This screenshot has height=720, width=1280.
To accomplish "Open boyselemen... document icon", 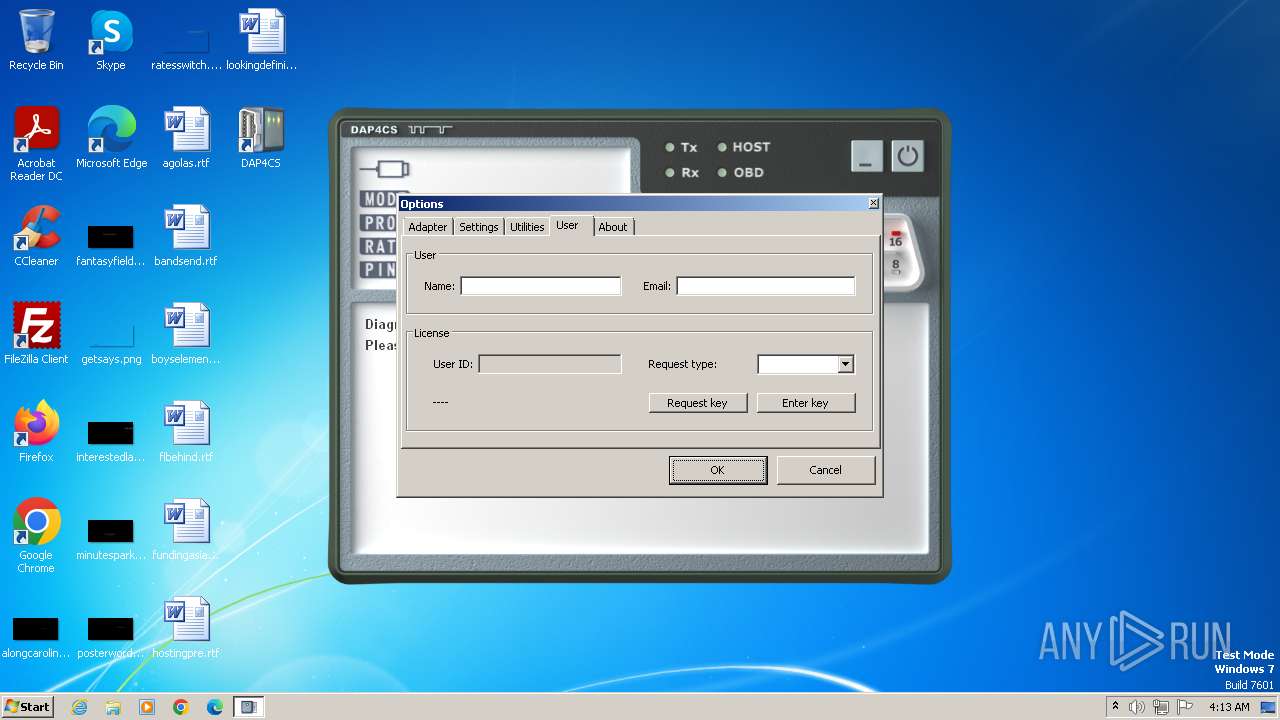I will (x=186, y=334).
